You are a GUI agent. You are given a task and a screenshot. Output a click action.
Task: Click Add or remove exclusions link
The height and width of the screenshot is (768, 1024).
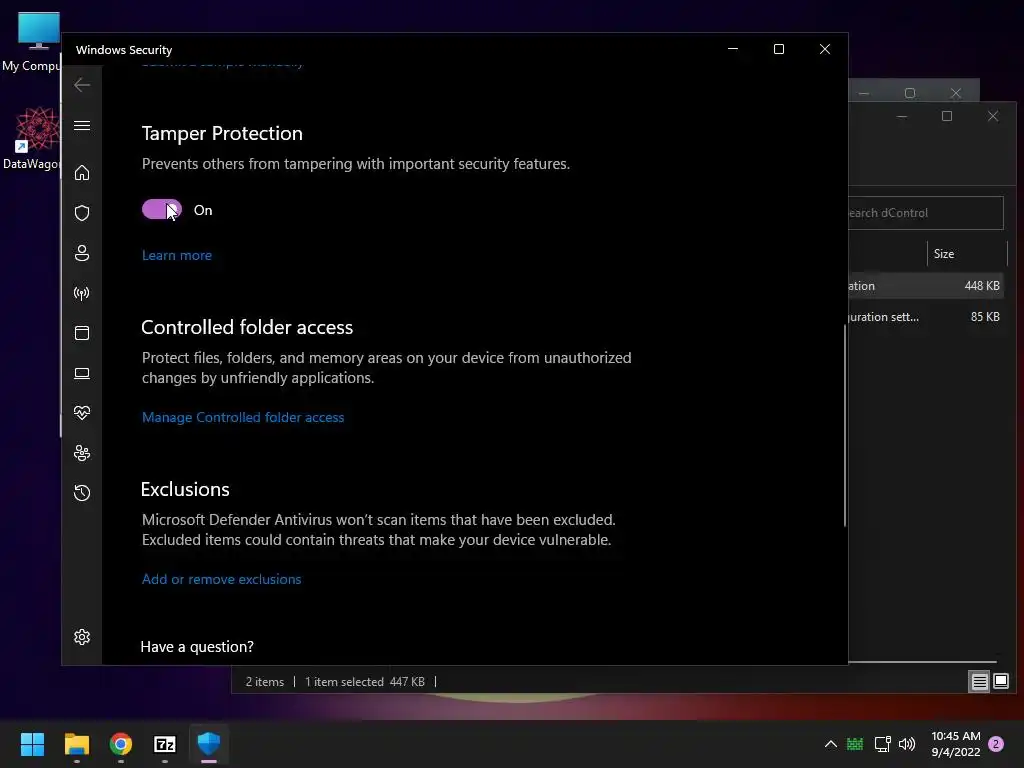221,579
